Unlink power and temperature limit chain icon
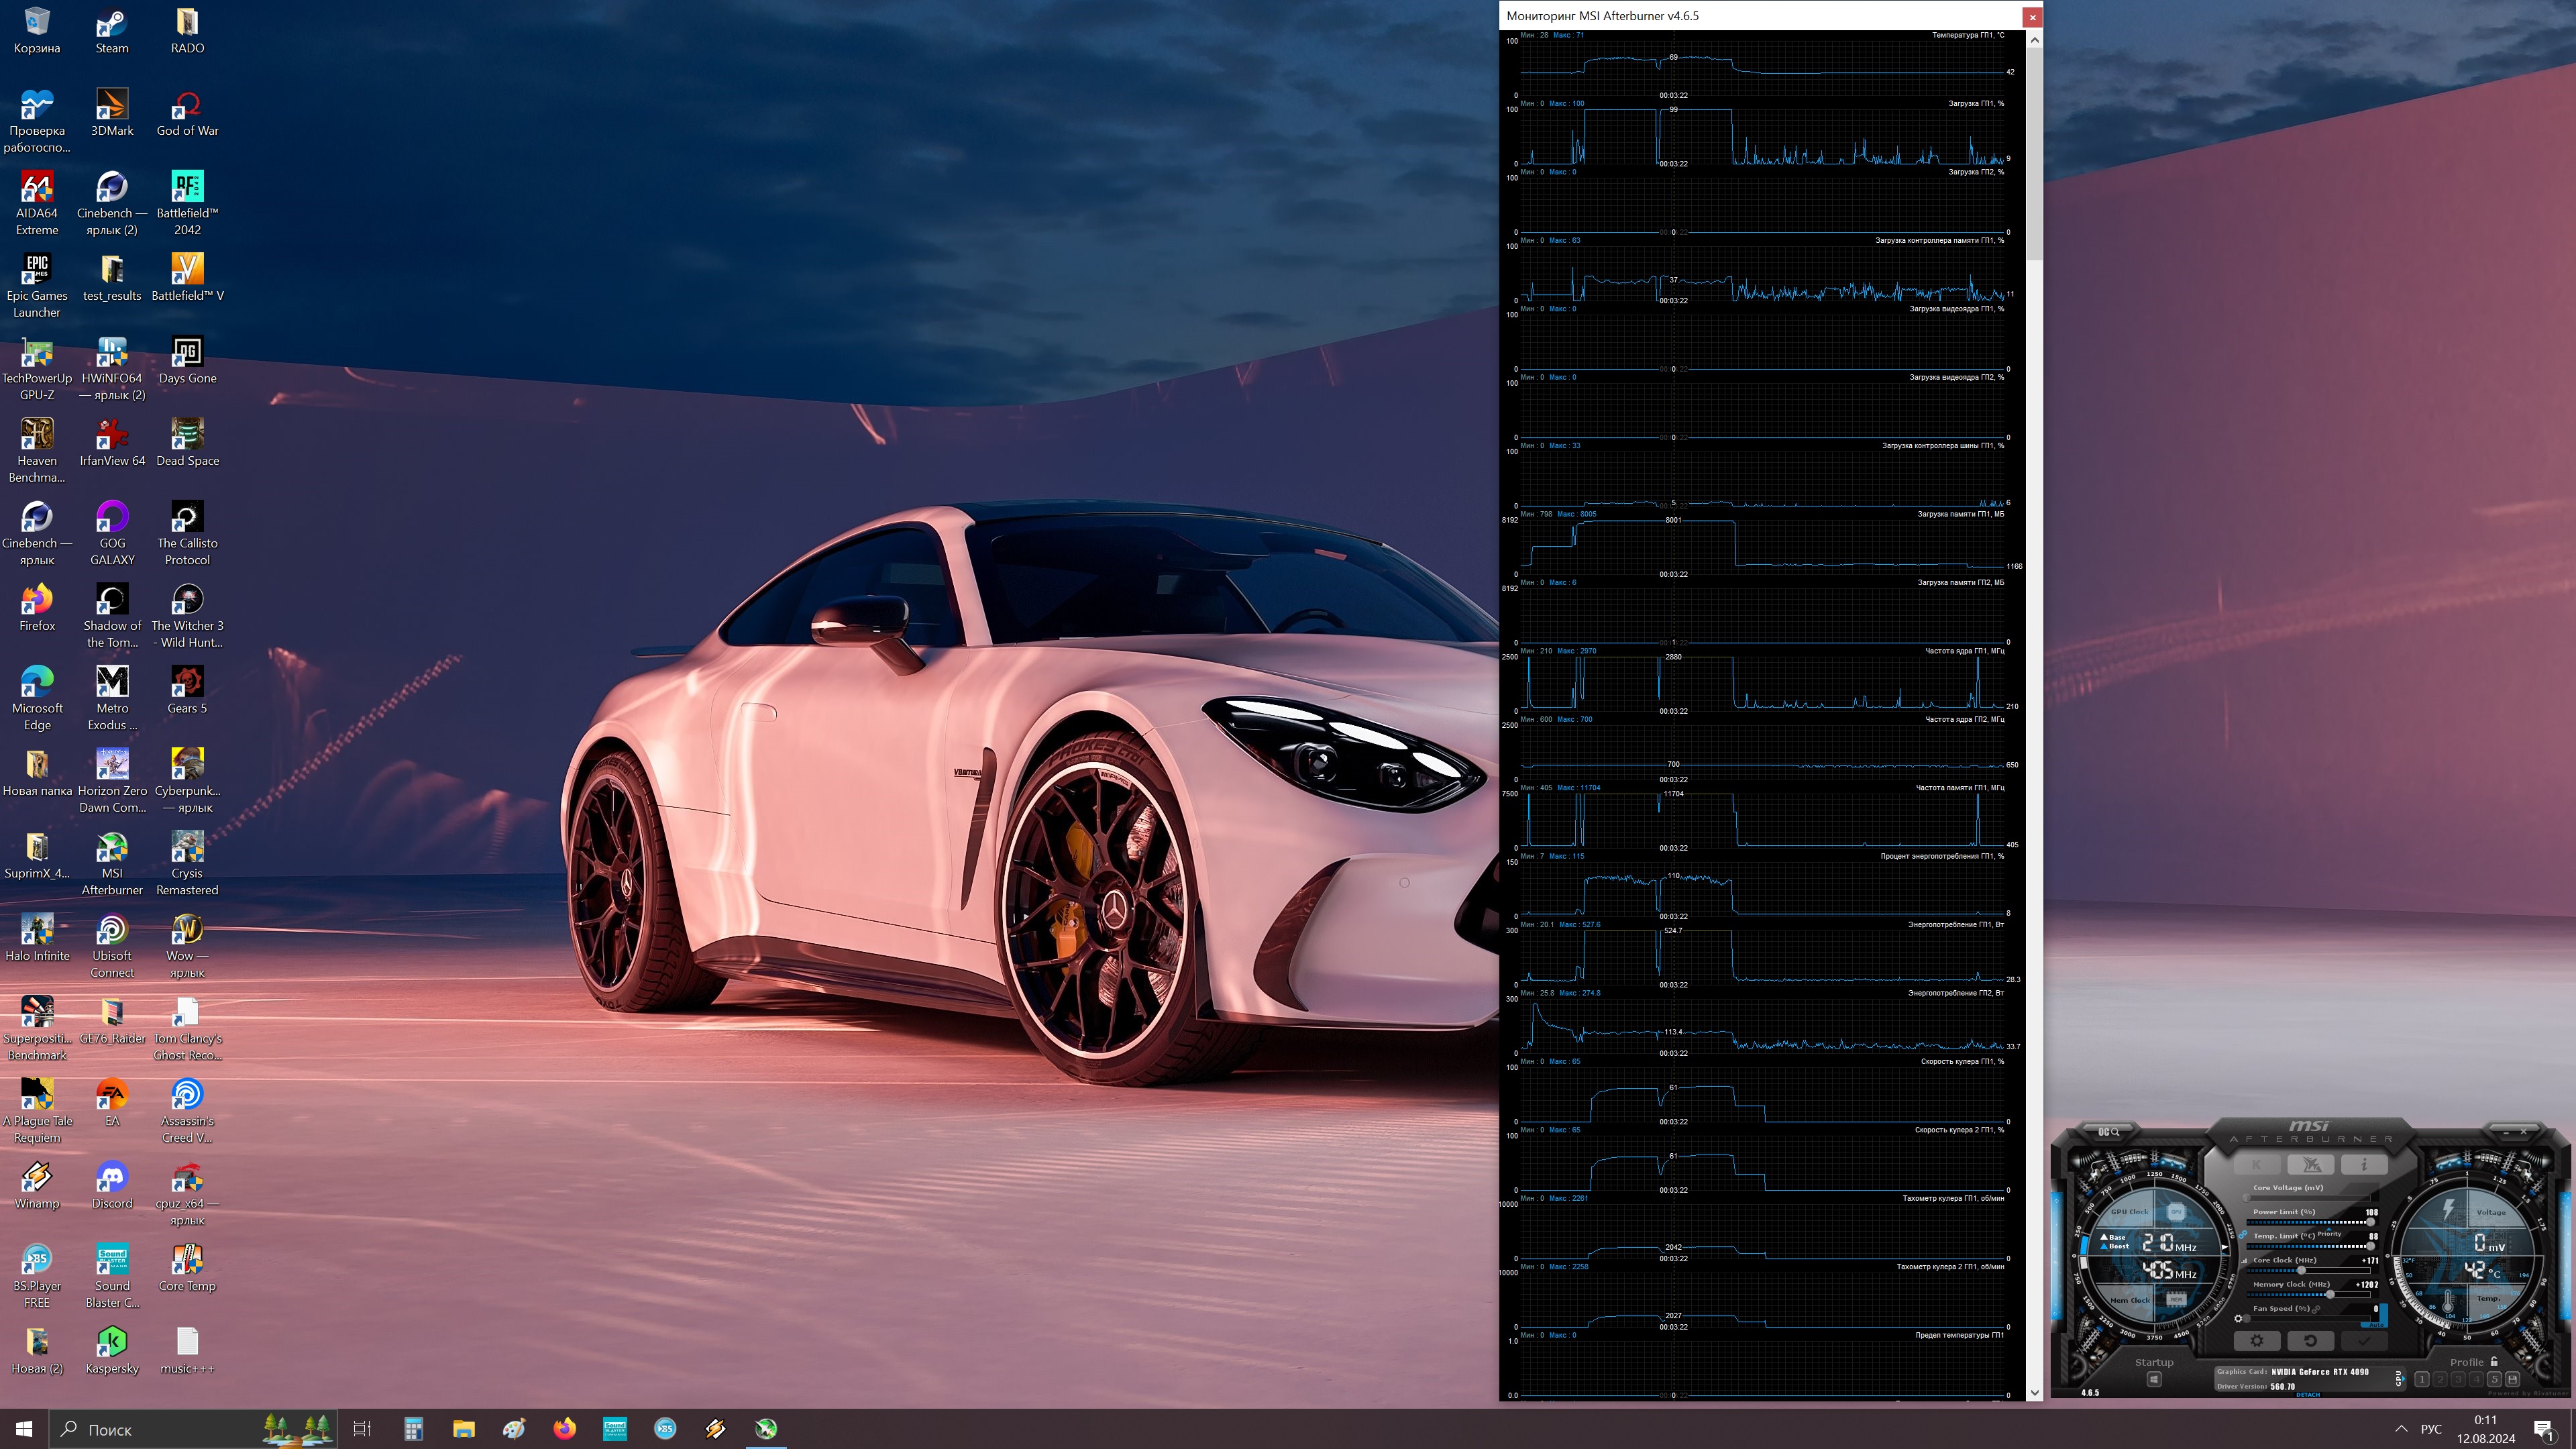This screenshot has width=2576, height=1449. pos(2243,1235)
